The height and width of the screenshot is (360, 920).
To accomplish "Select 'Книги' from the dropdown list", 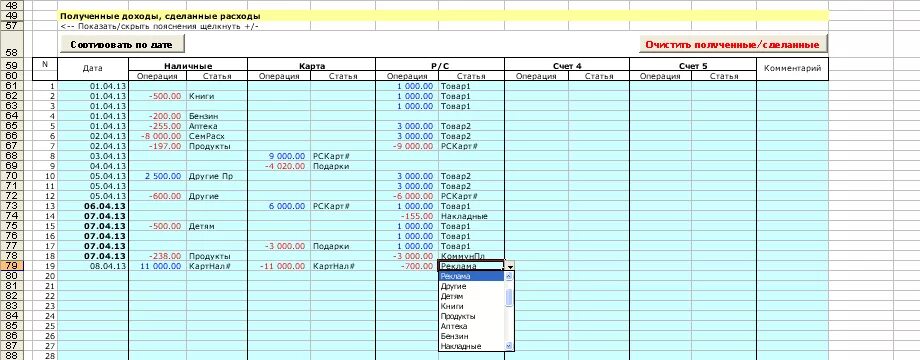I will (471, 306).
